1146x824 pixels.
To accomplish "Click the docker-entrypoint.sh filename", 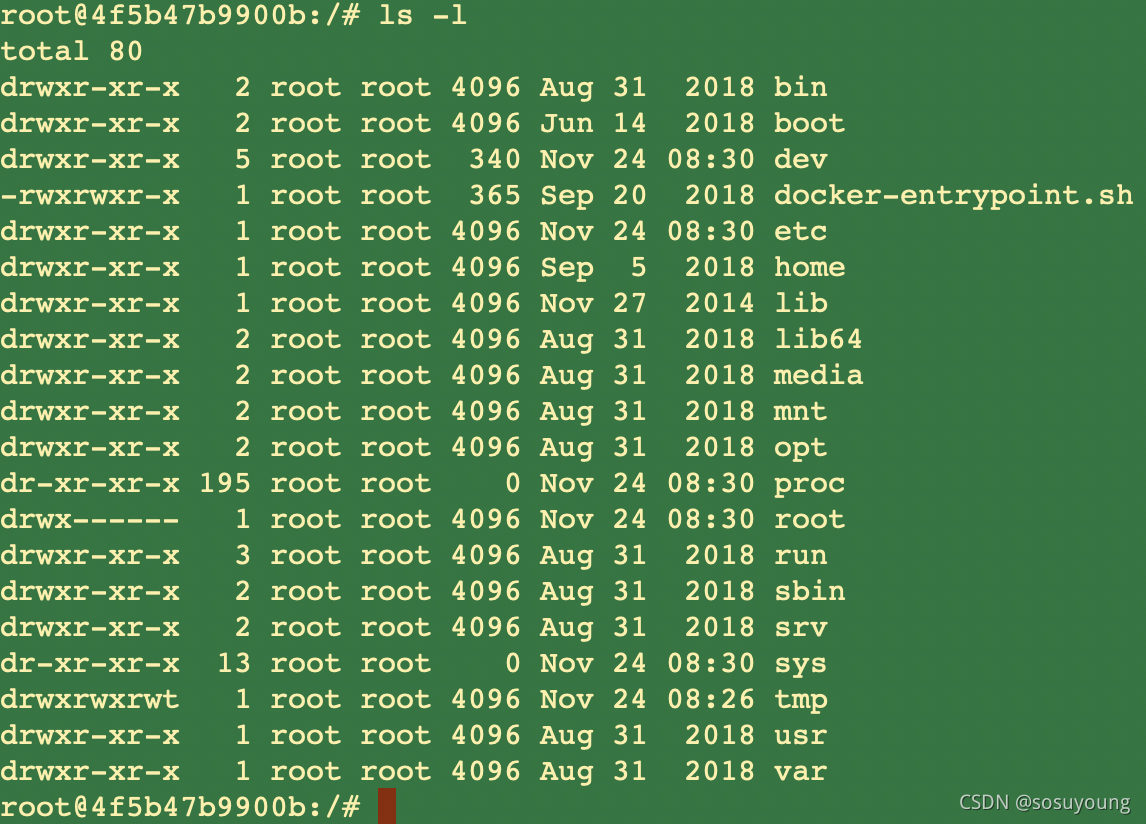I will click(953, 195).
